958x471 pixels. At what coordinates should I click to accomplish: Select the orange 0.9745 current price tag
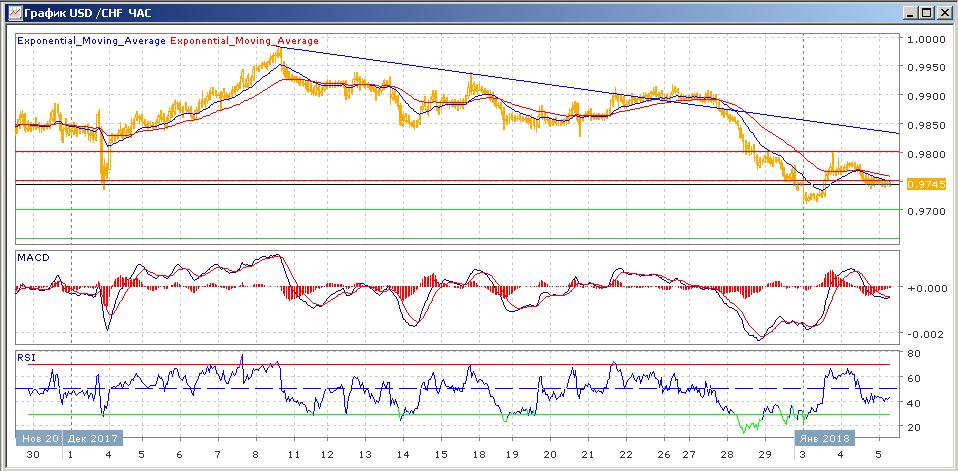click(x=923, y=184)
